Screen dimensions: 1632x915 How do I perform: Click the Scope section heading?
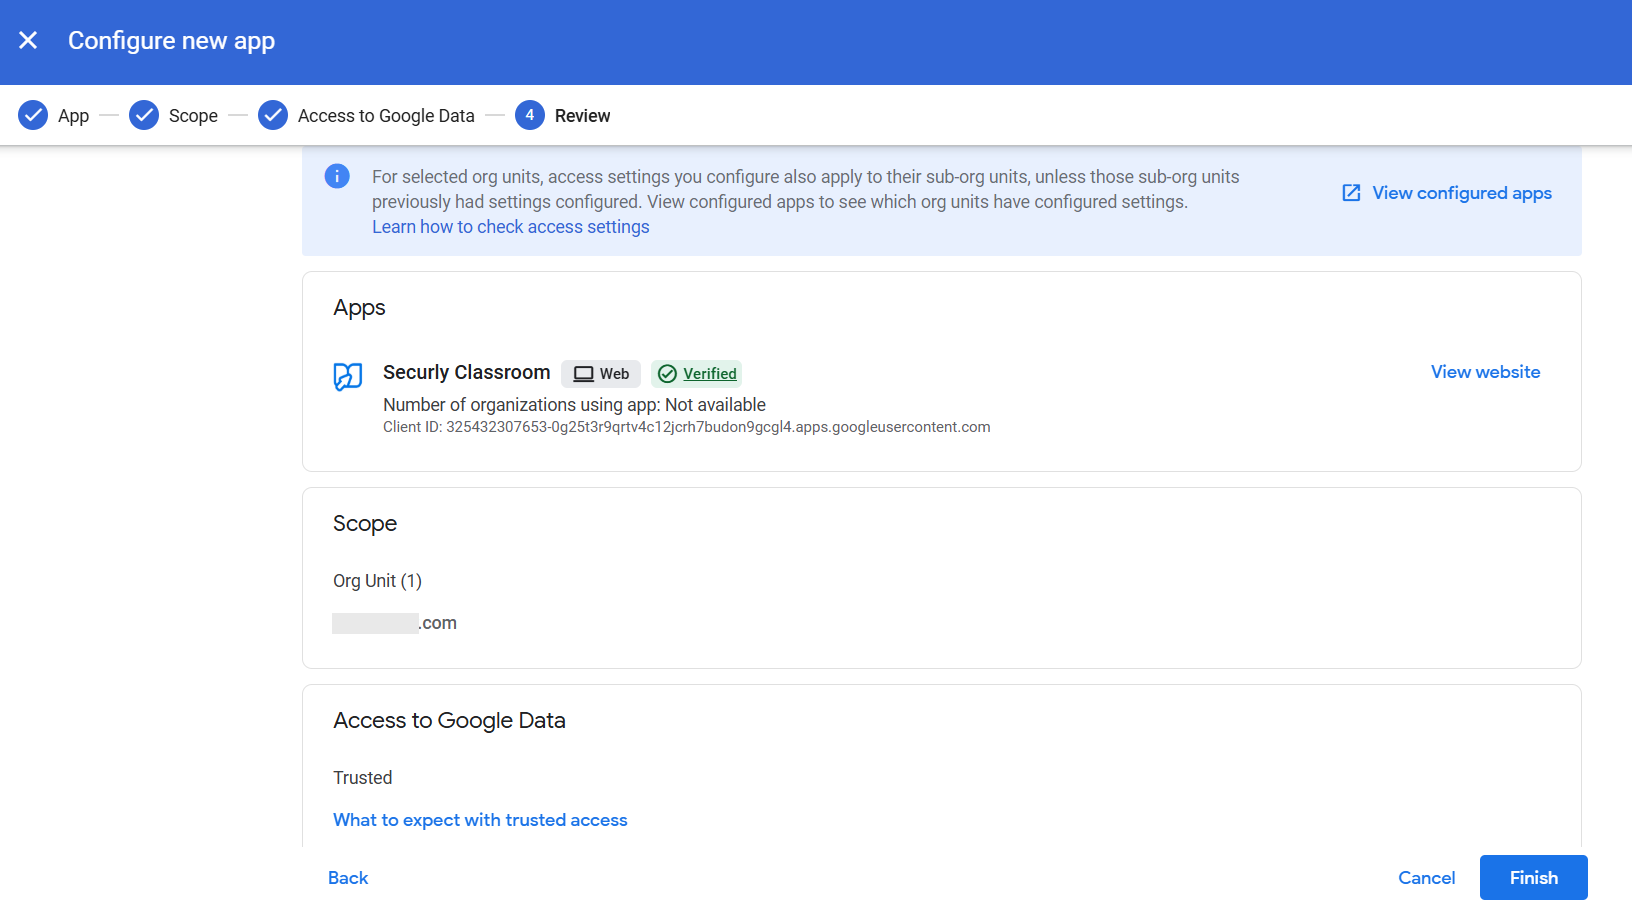point(365,524)
